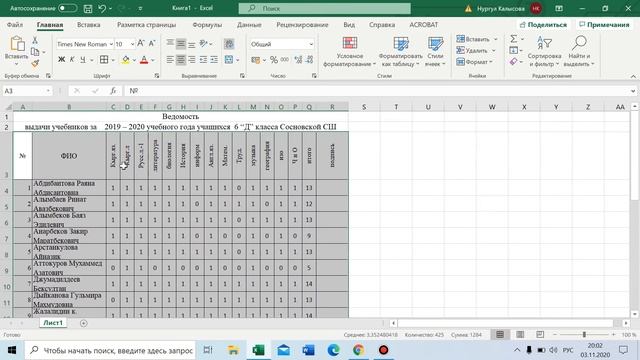Expand the Merge and Center dropdown arrow
This screenshot has width=640, height=360.
pos(238,60)
